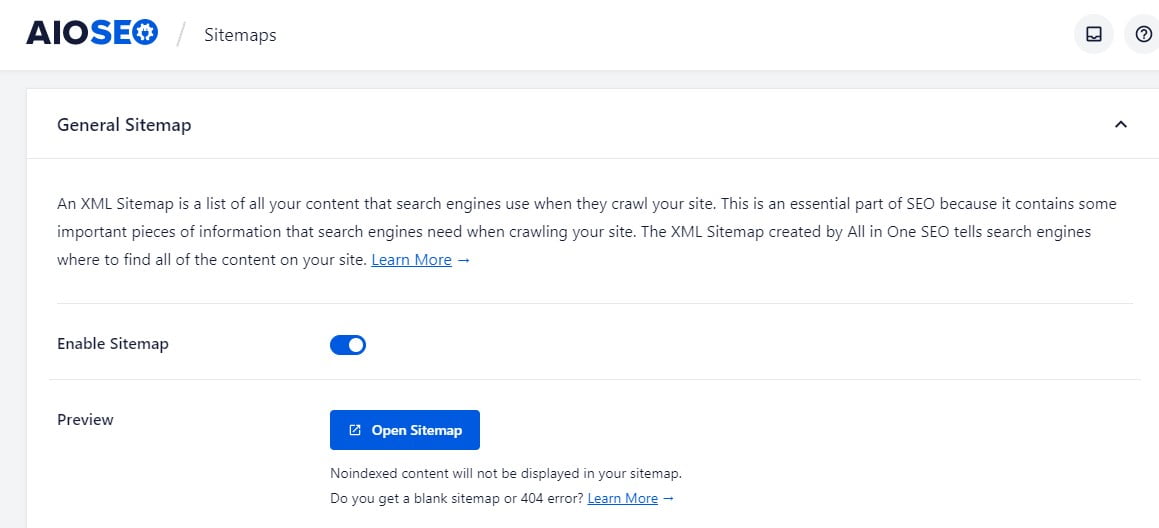Viewport: 1159px width, 528px height.
Task: Open the help question mark icon
Action: point(1143,34)
